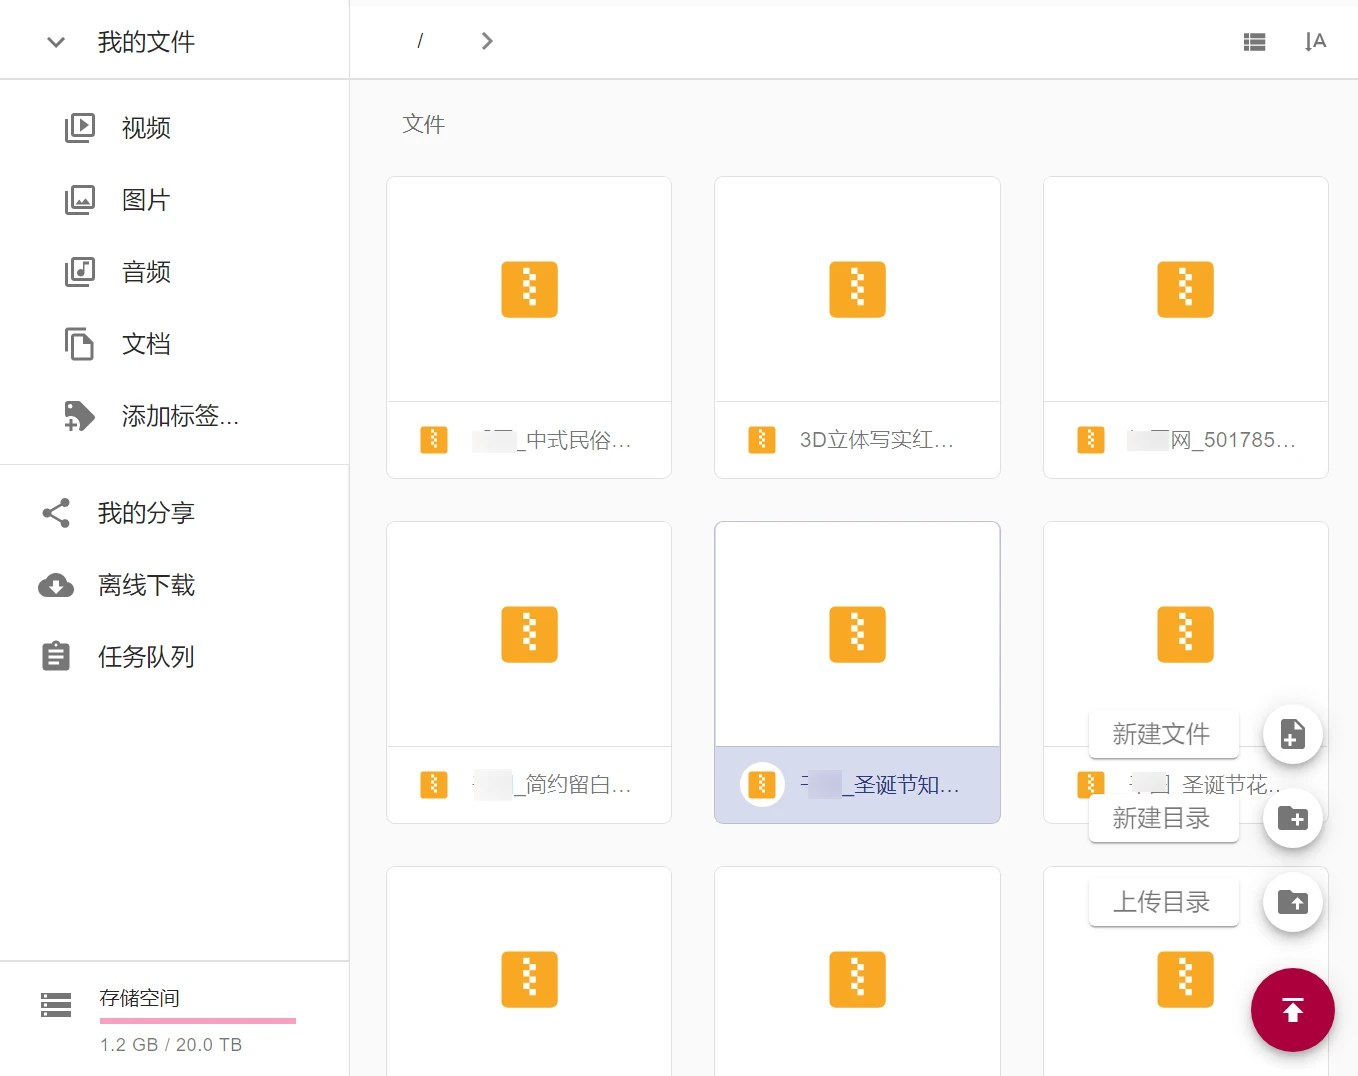This screenshot has width=1358, height=1076.
Task: Switch to list view icon
Action: [1254, 42]
